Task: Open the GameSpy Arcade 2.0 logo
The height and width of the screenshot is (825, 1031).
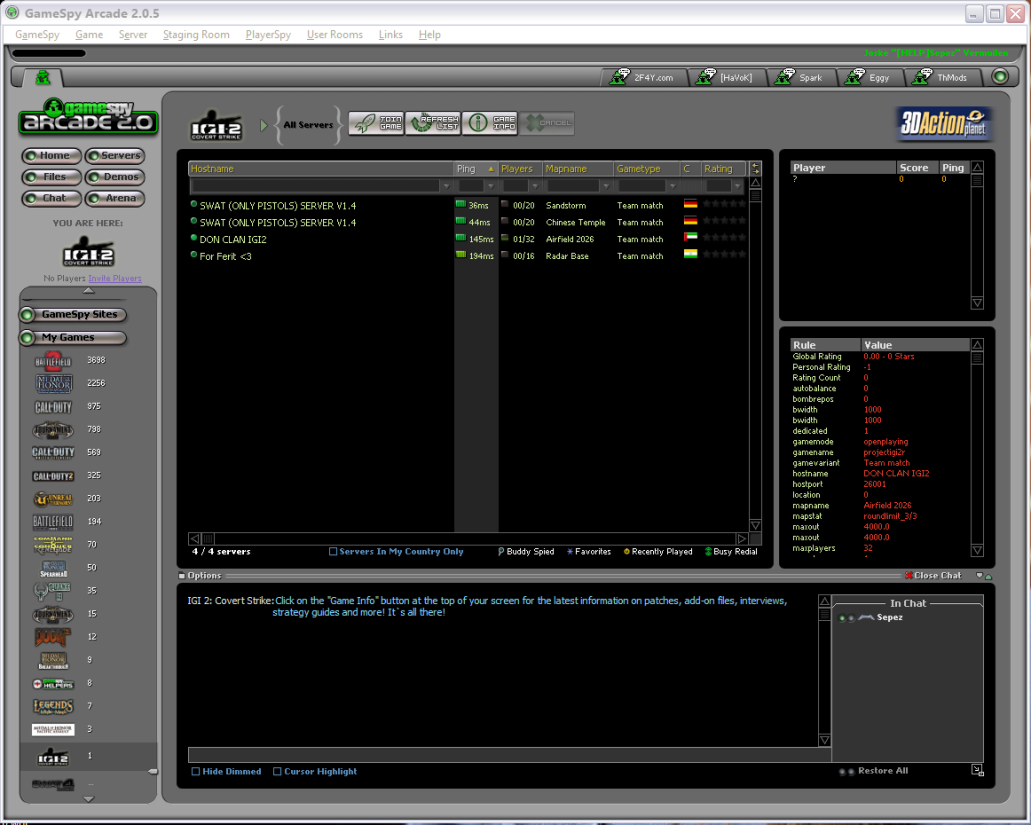Action: coord(87,117)
